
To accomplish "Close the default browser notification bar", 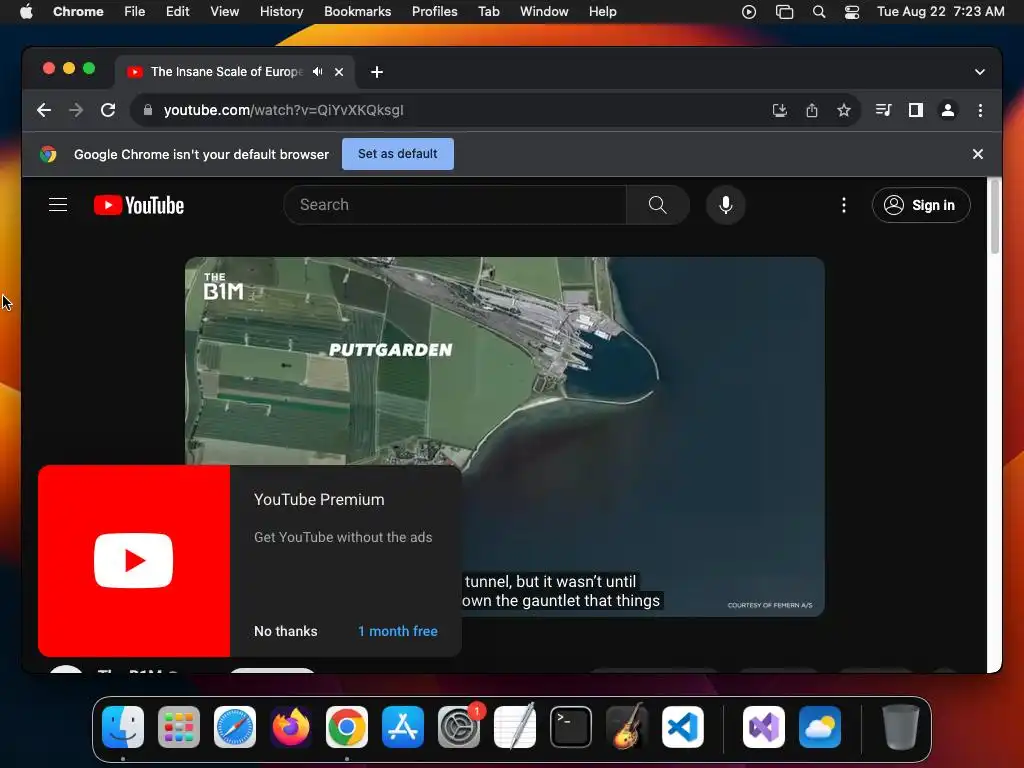I will [x=978, y=154].
